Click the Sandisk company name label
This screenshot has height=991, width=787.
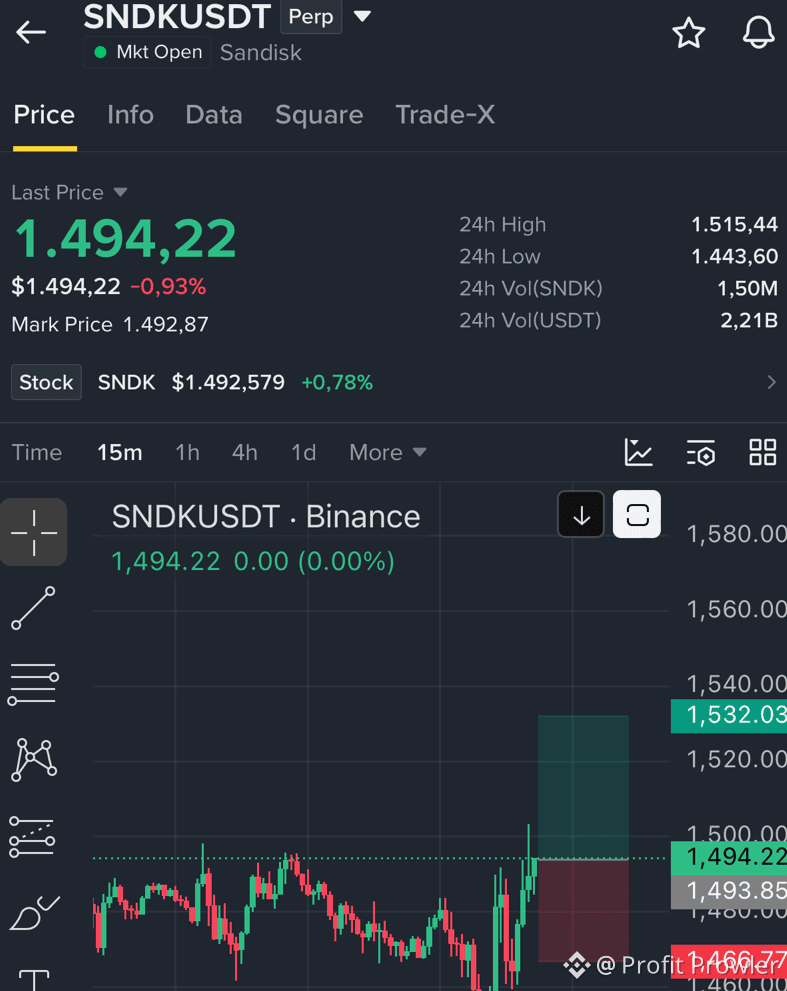[x=260, y=53]
